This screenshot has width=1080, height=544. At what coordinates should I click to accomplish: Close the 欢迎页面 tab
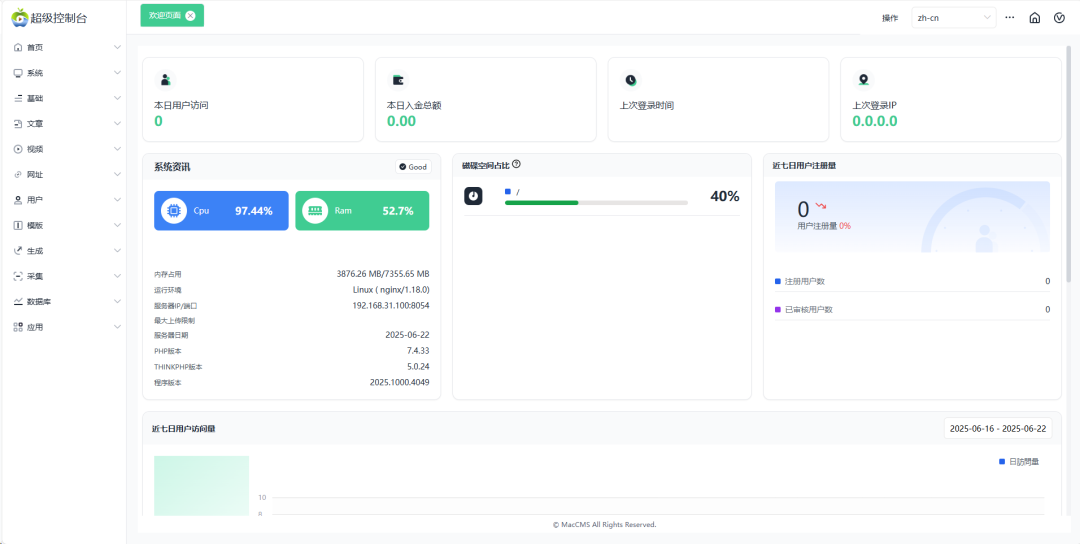(x=190, y=16)
